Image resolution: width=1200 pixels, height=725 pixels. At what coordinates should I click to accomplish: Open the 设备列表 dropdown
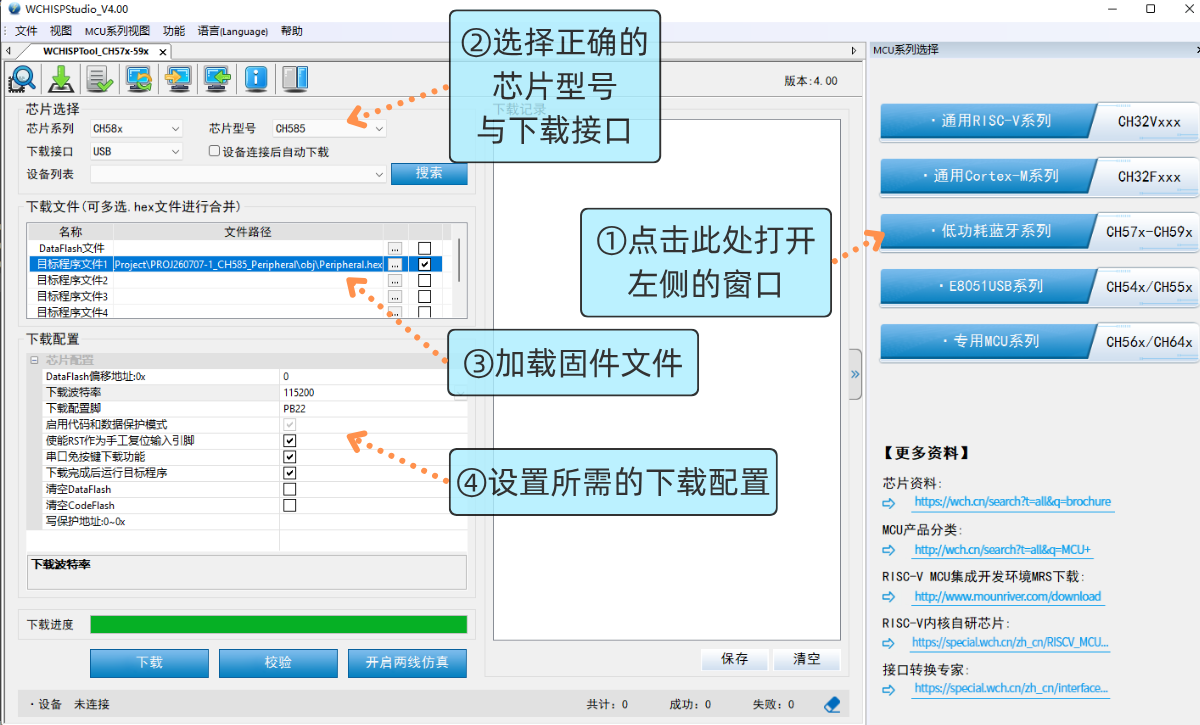238,174
